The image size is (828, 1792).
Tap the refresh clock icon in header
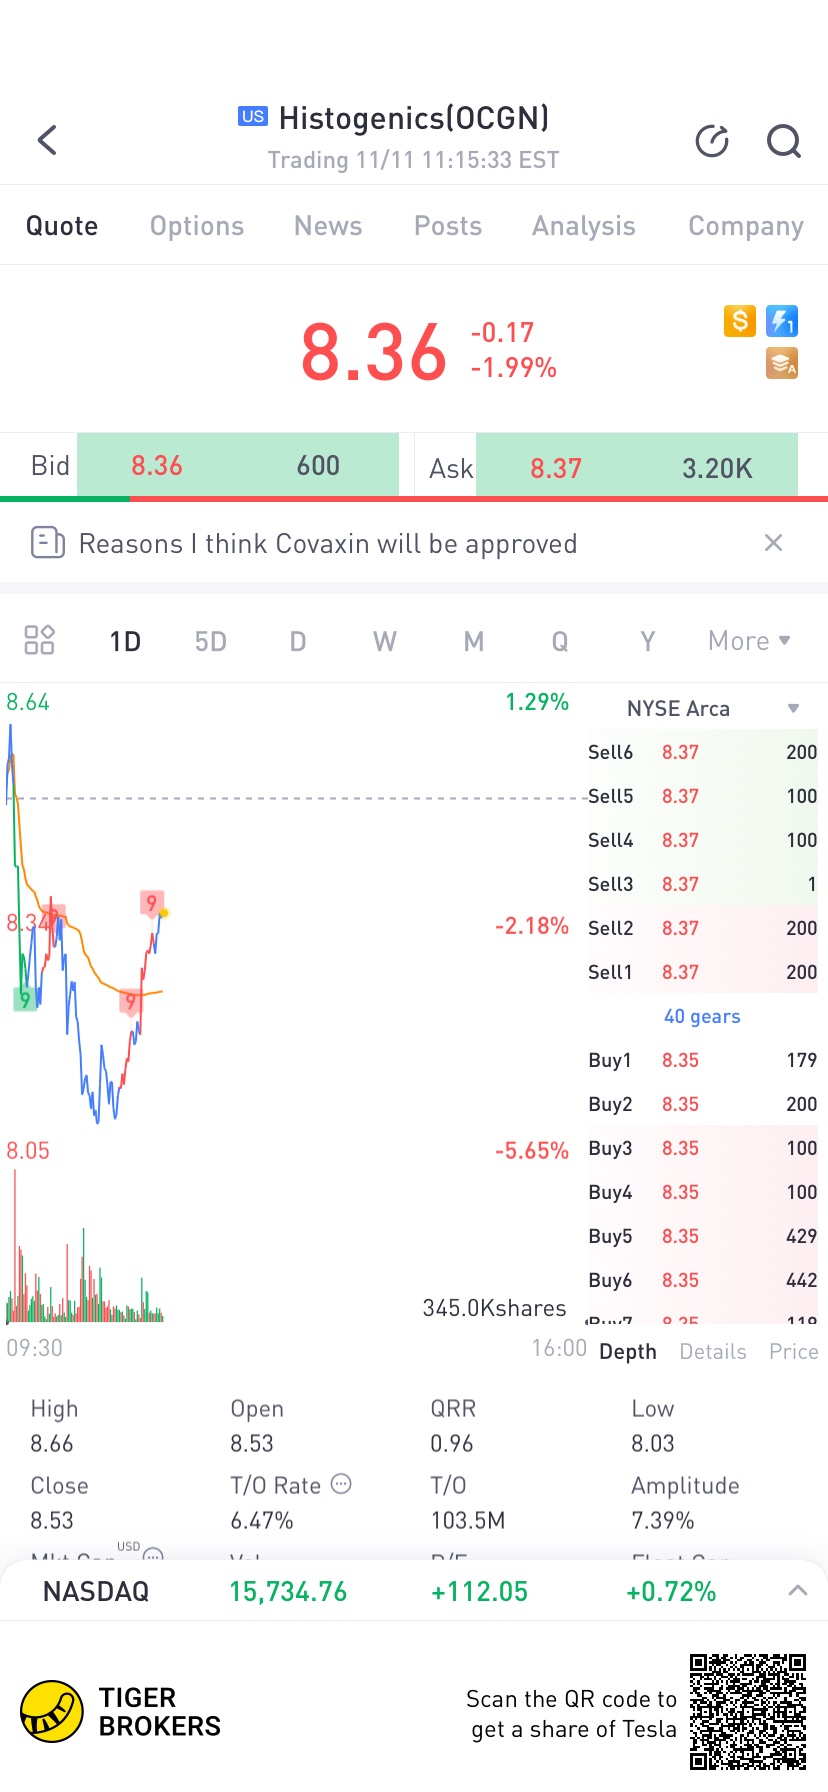coord(712,141)
